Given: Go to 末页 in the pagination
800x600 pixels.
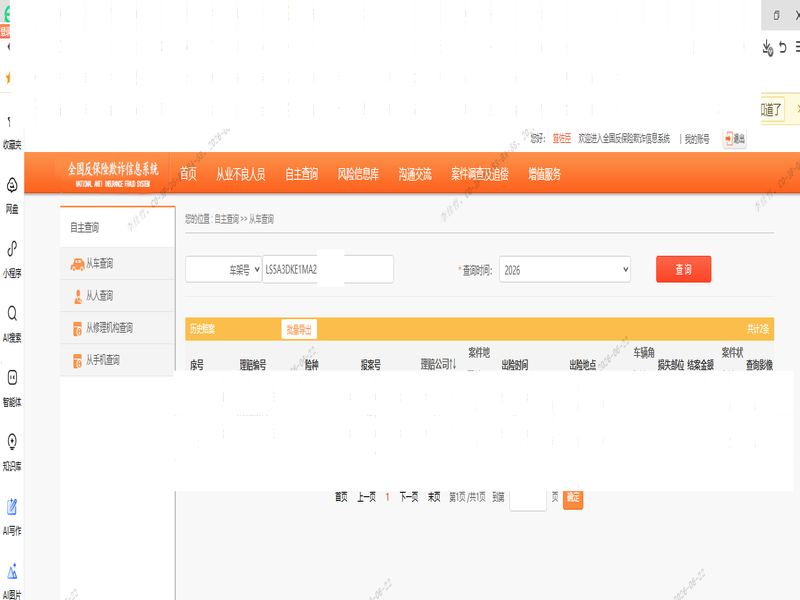Looking at the screenshot, I should coord(434,497).
